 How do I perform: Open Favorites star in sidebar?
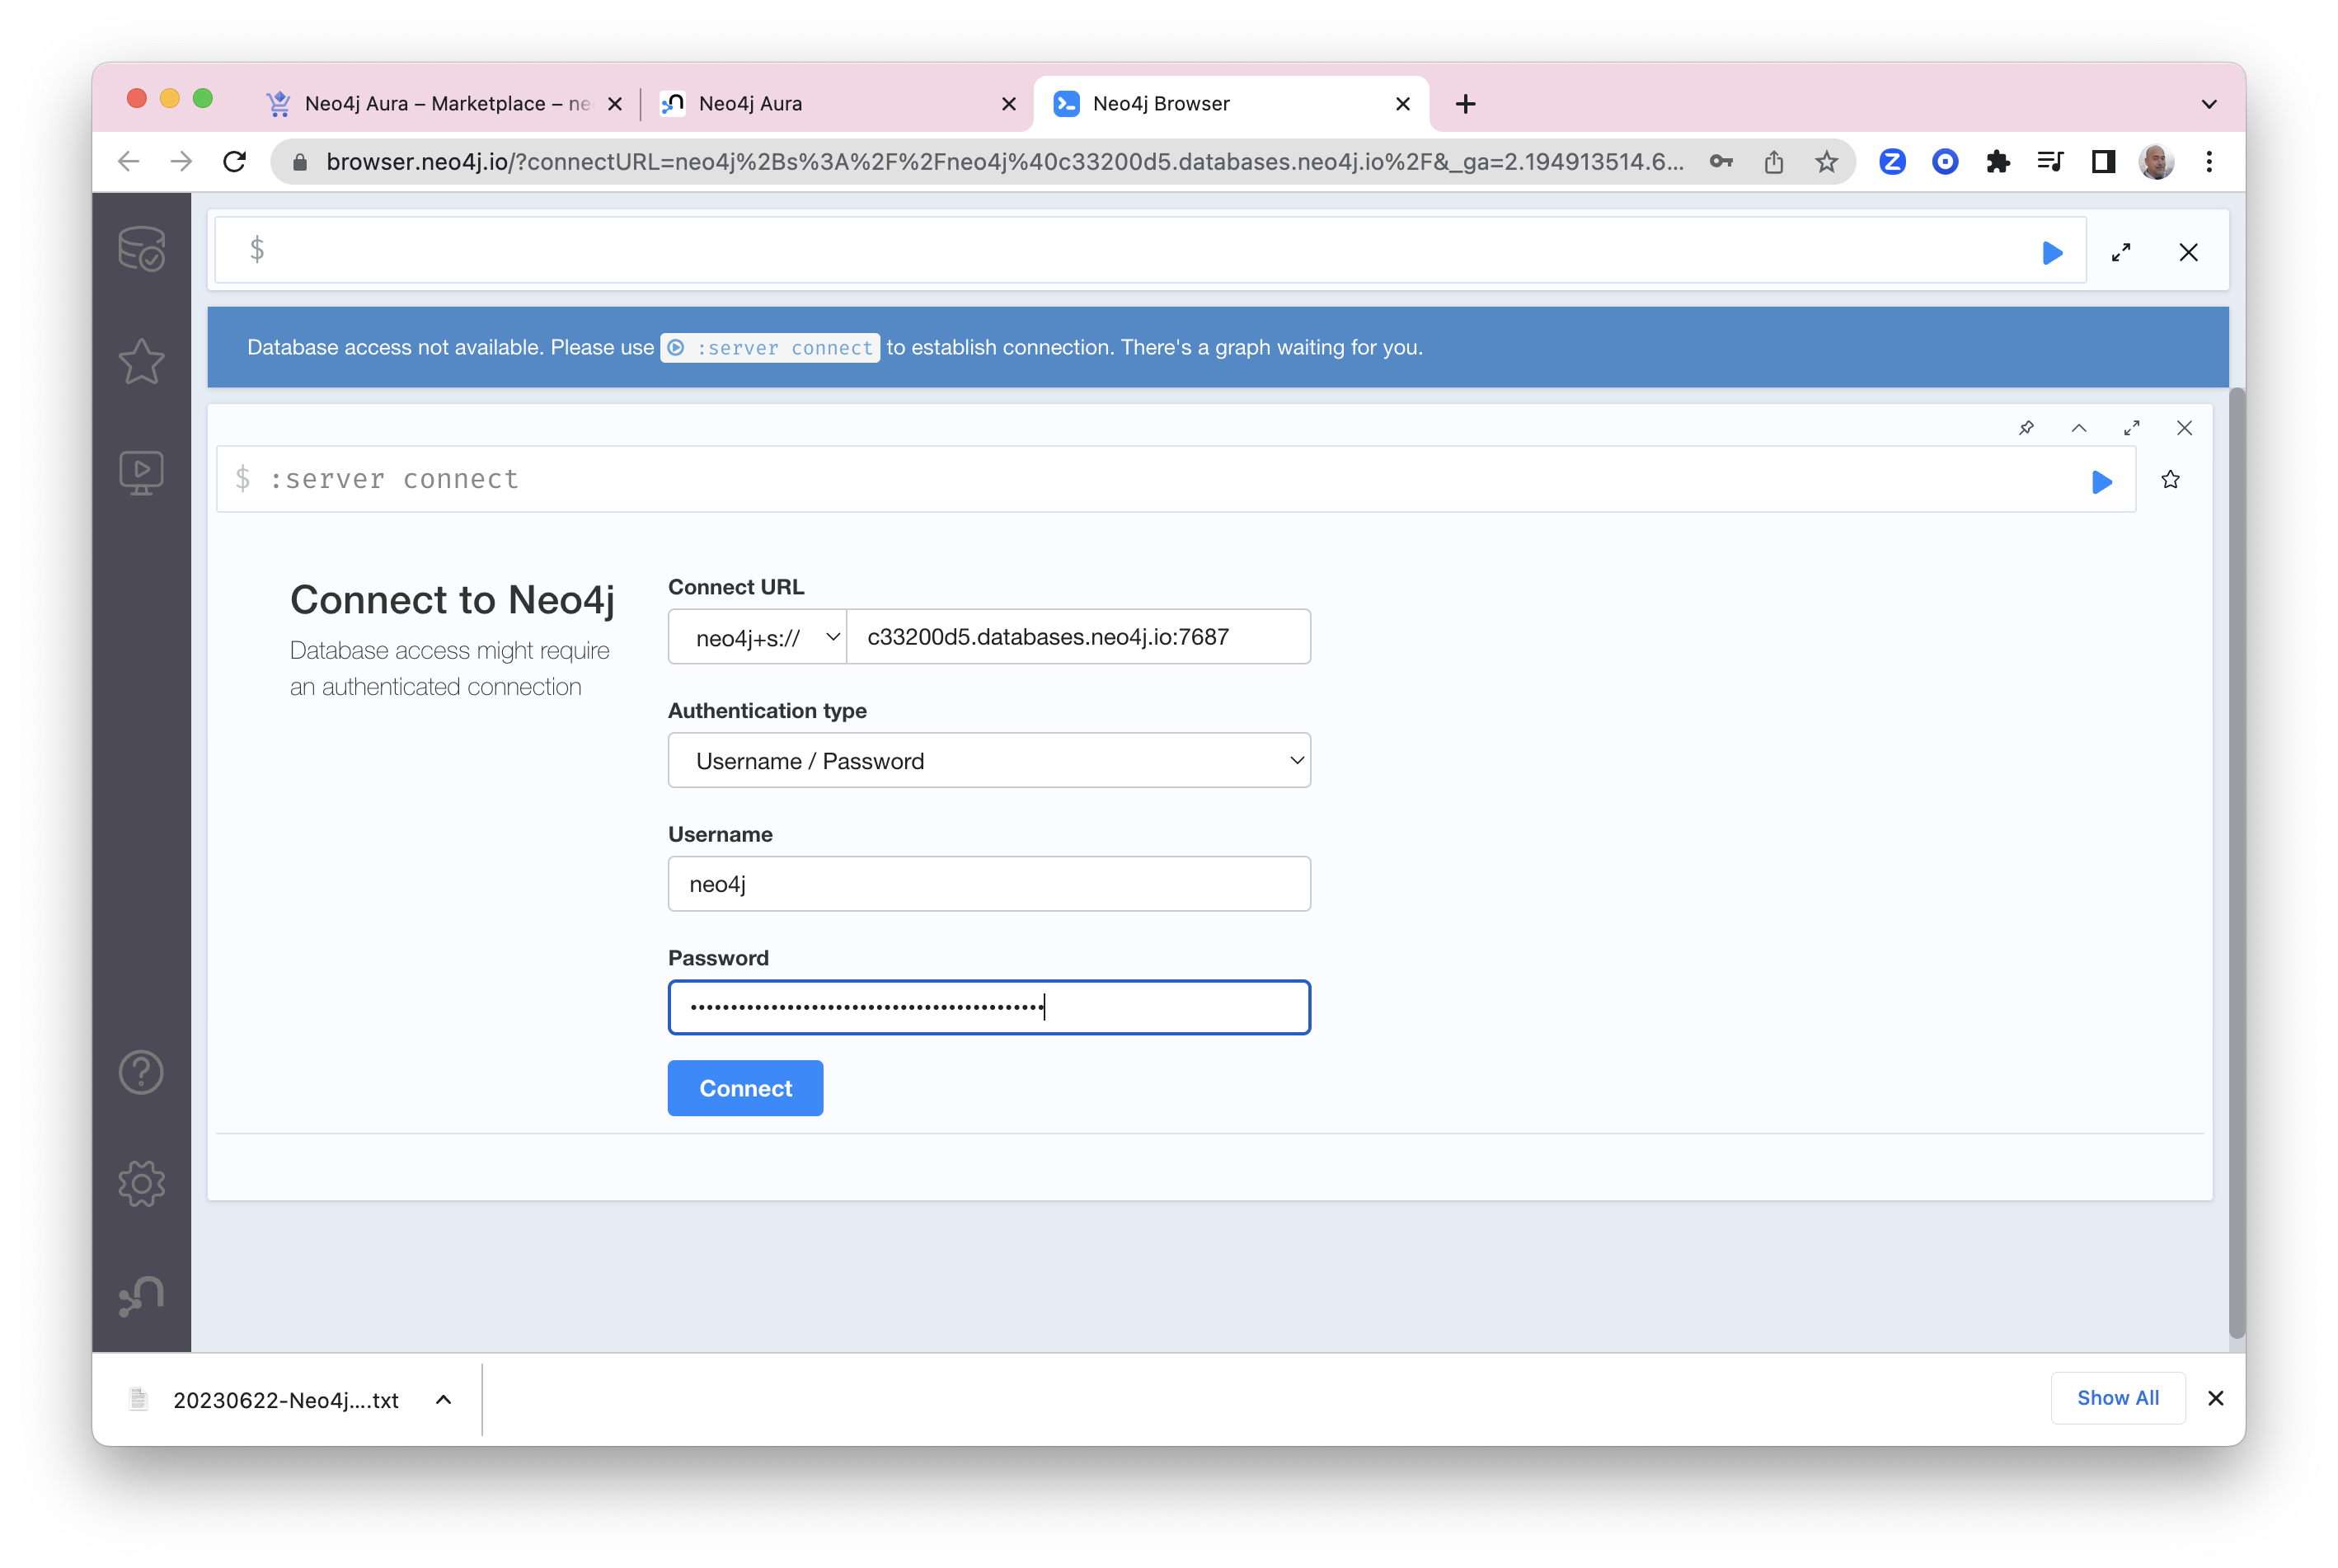[141, 361]
